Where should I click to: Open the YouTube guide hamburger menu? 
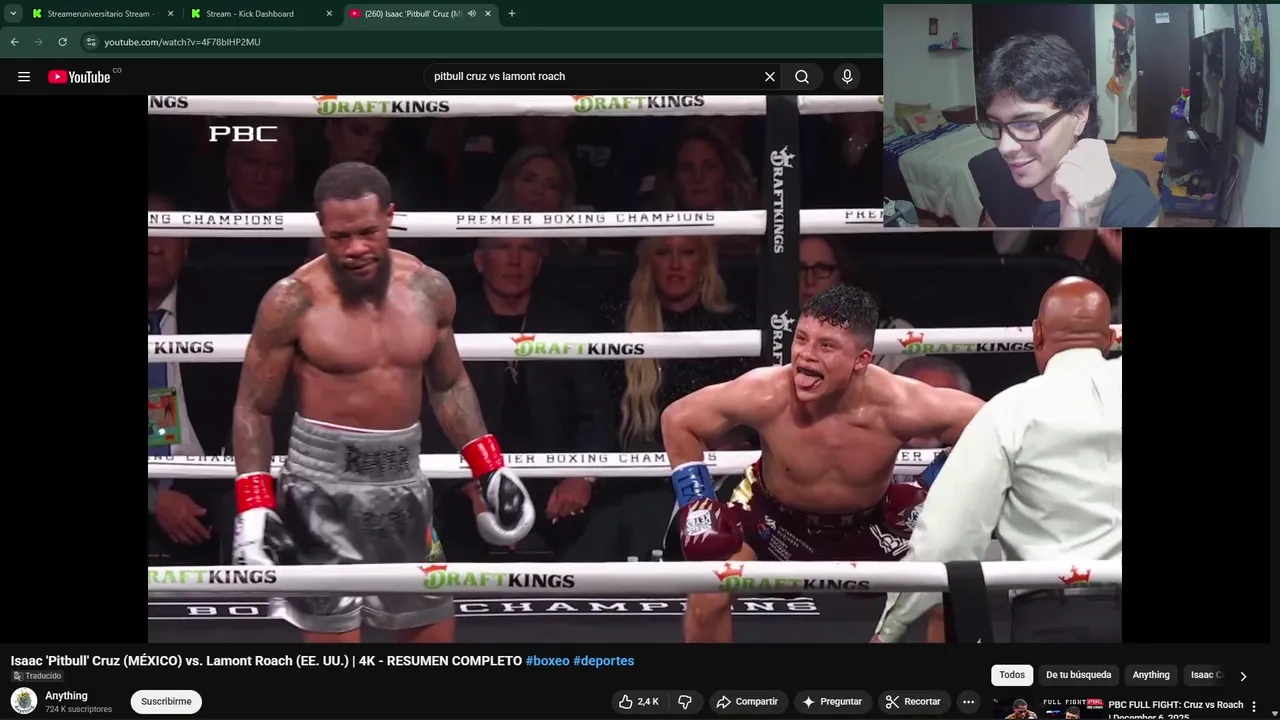click(x=24, y=77)
